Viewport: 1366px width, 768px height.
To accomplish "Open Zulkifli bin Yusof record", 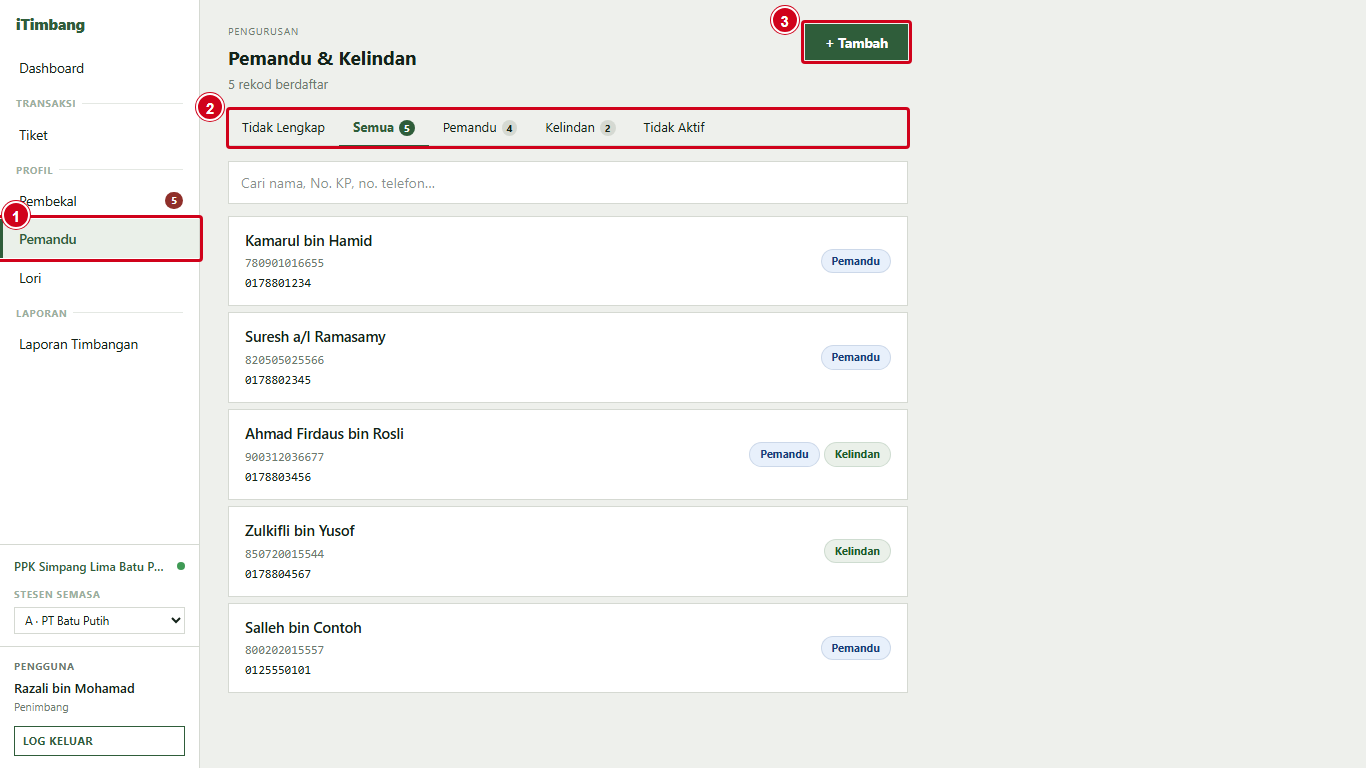I will point(568,551).
